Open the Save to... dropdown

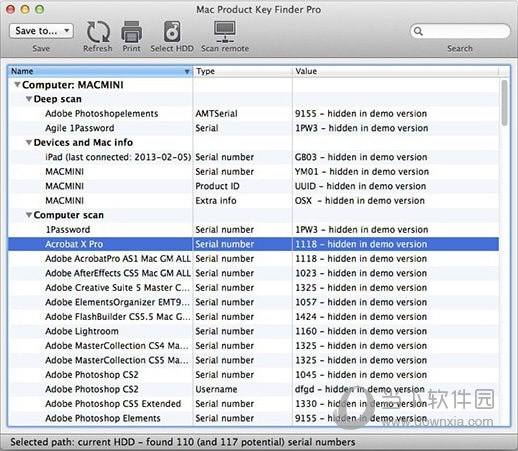(x=41, y=31)
